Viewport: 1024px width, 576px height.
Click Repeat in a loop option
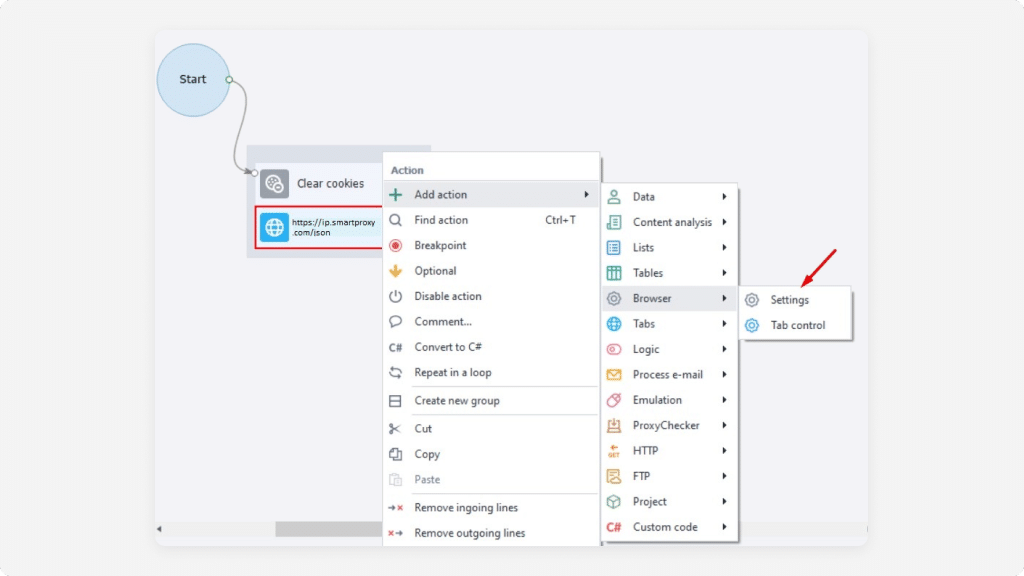click(x=453, y=373)
